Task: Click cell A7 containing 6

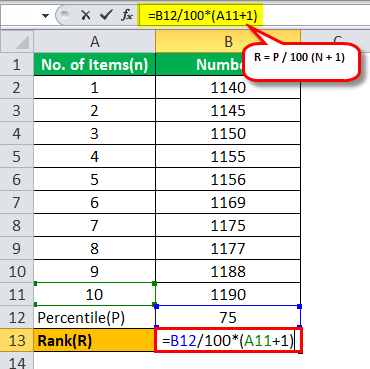Action: (x=95, y=202)
